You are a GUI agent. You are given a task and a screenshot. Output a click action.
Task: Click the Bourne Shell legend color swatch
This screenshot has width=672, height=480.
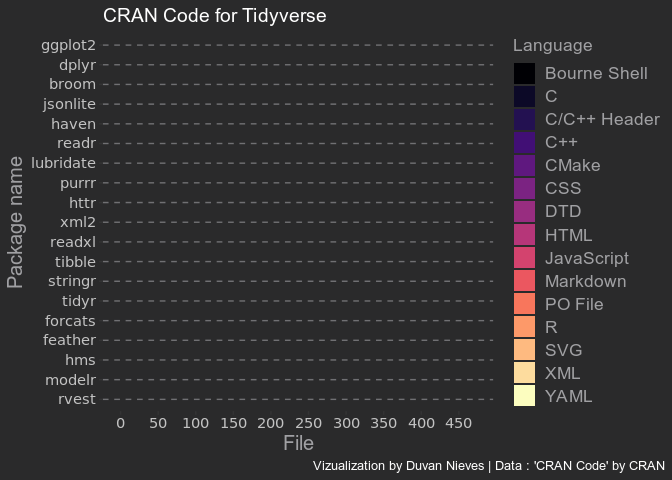524,73
